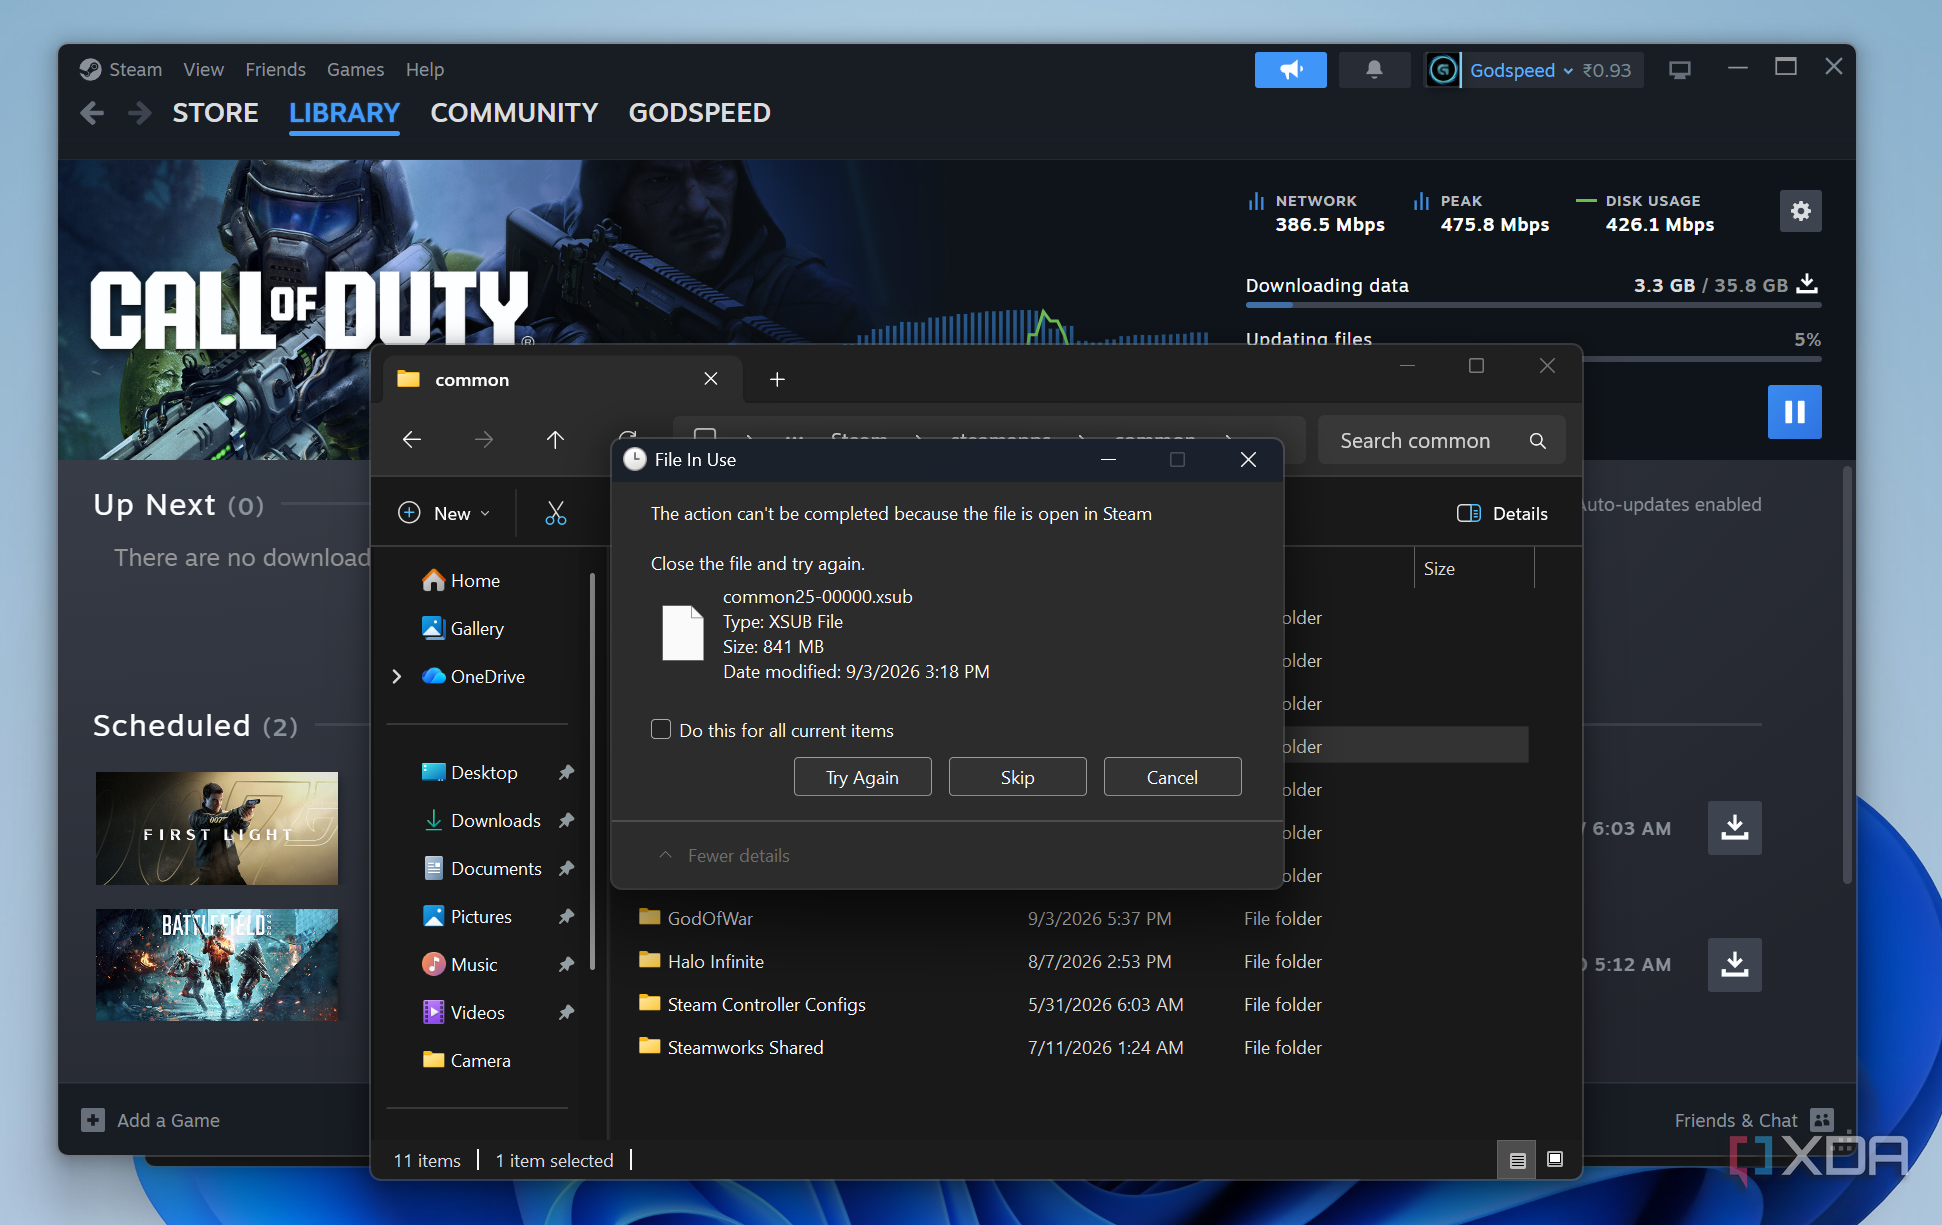Switch to large thumbnails view icon
The width and height of the screenshot is (1942, 1225).
pyautogui.click(x=1555, y=1160)
